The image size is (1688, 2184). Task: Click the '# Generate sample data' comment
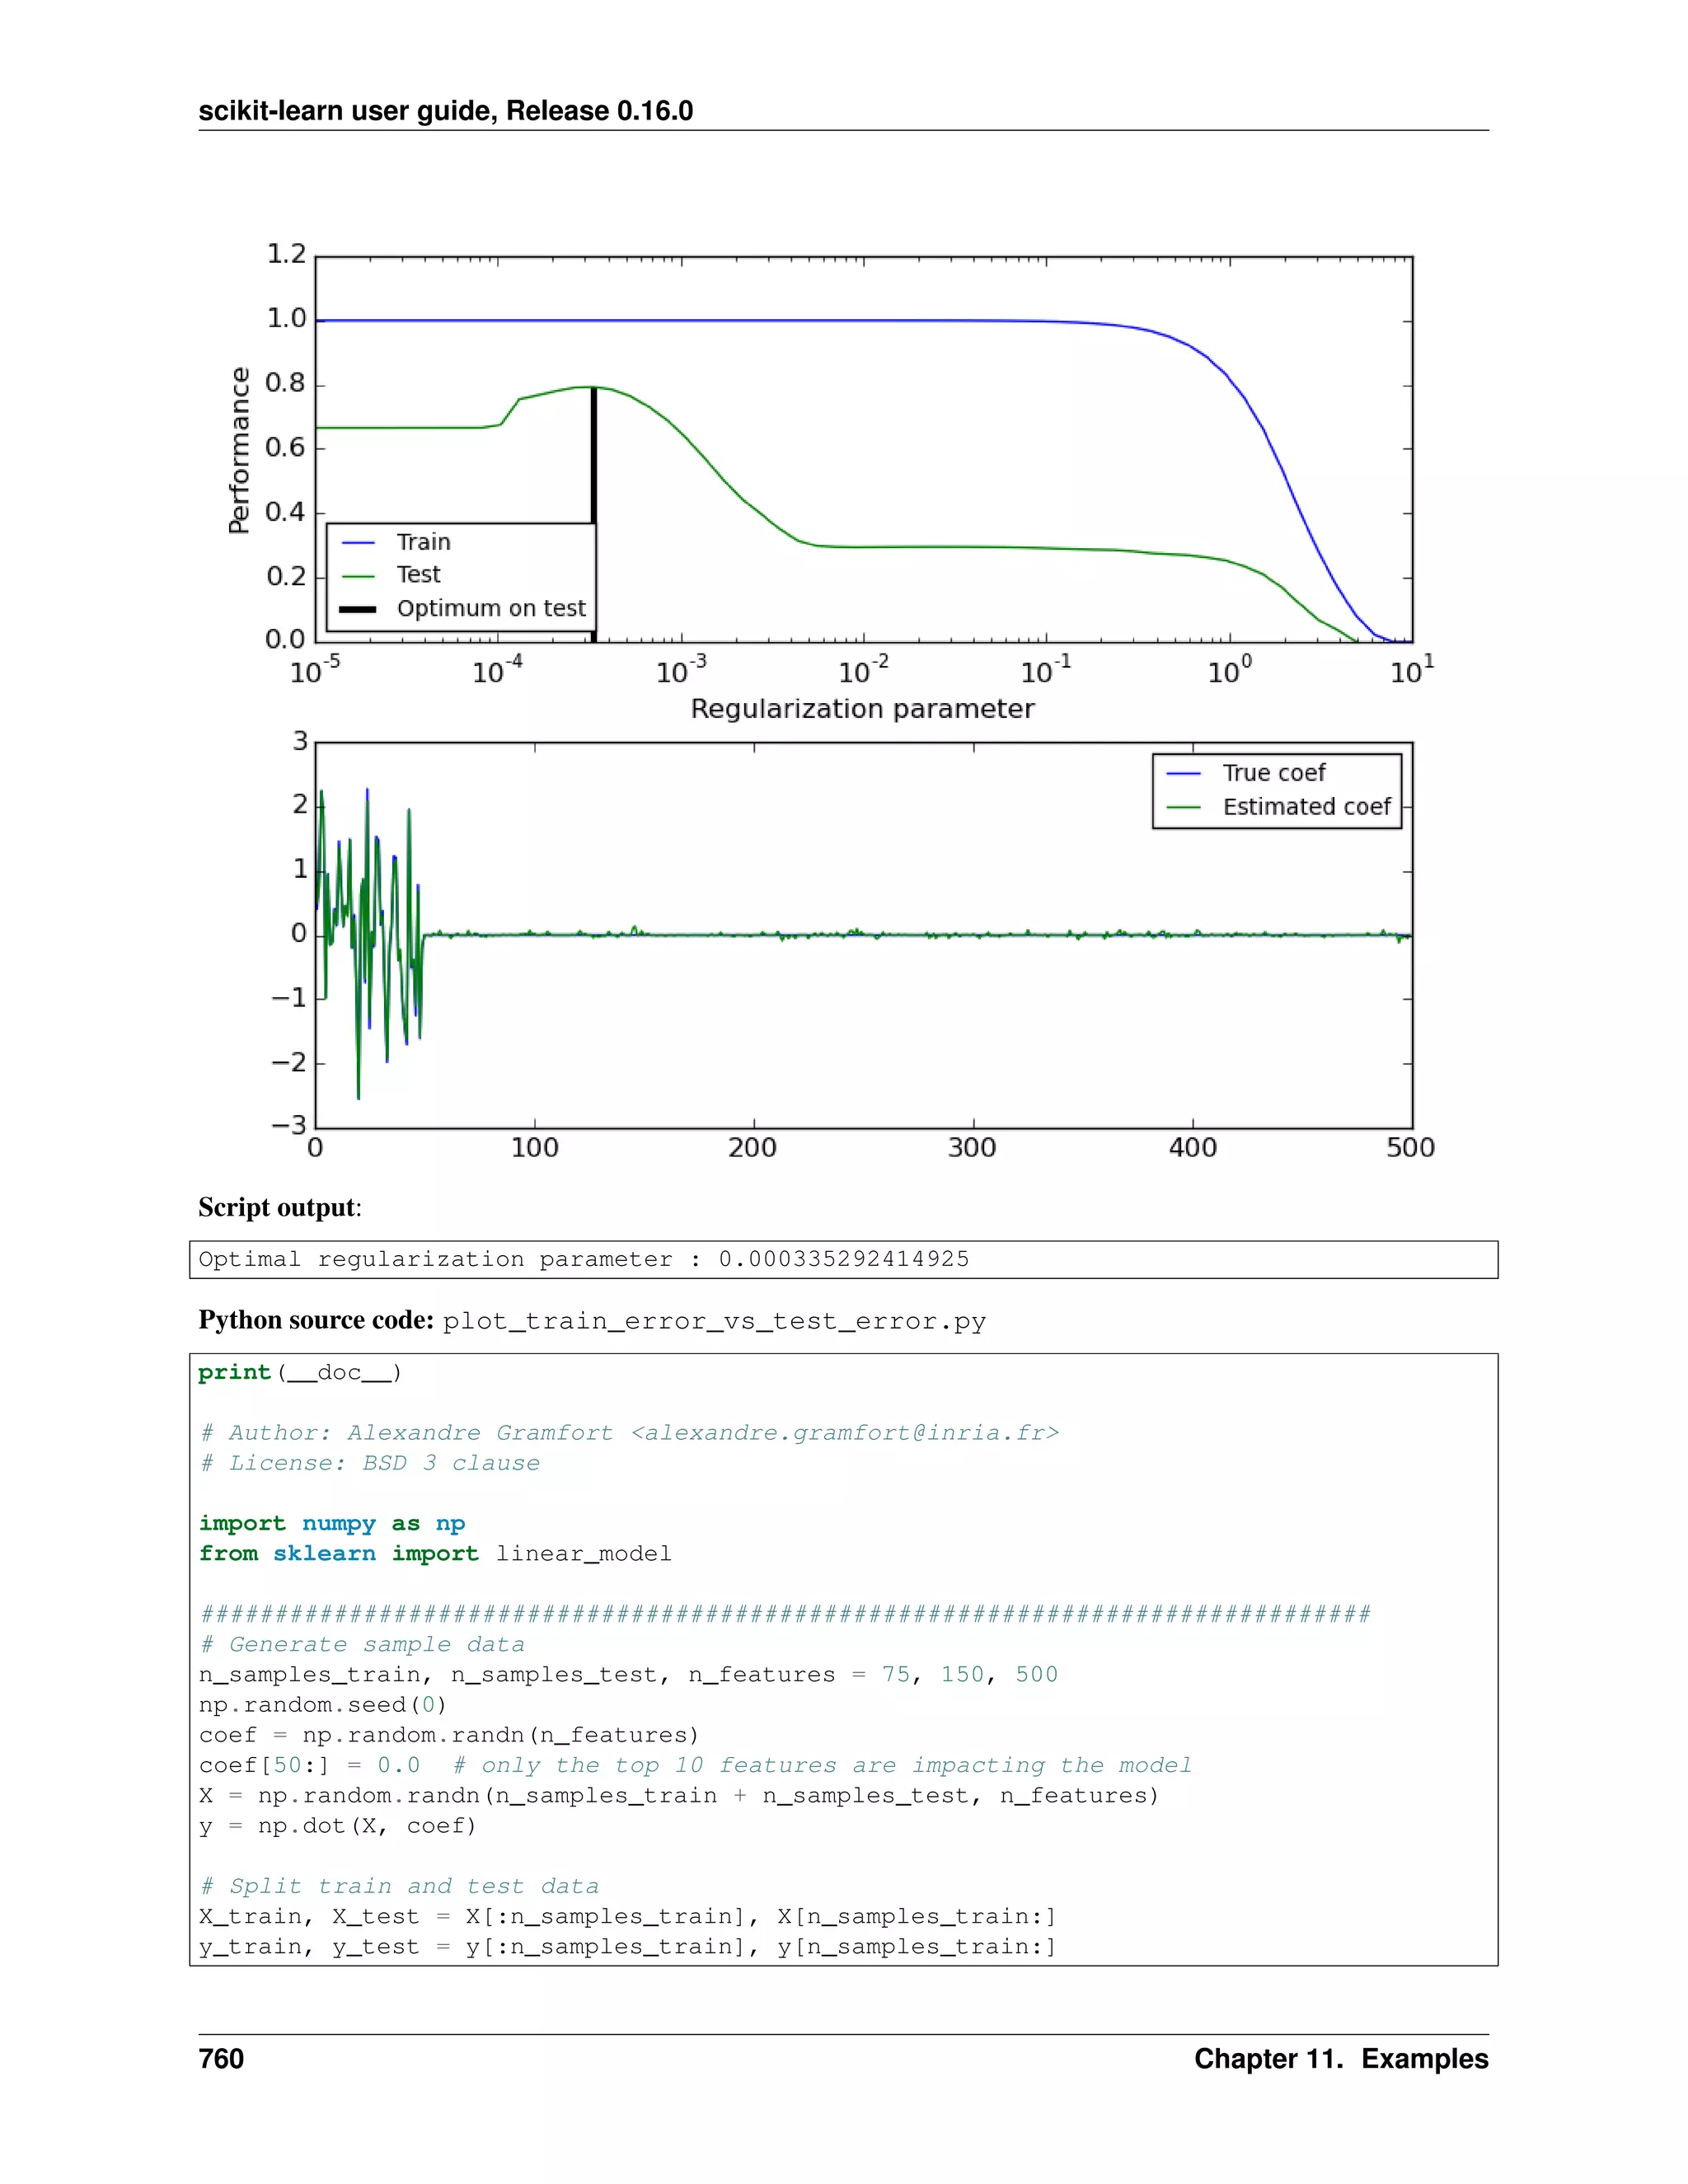(362, 1645)
